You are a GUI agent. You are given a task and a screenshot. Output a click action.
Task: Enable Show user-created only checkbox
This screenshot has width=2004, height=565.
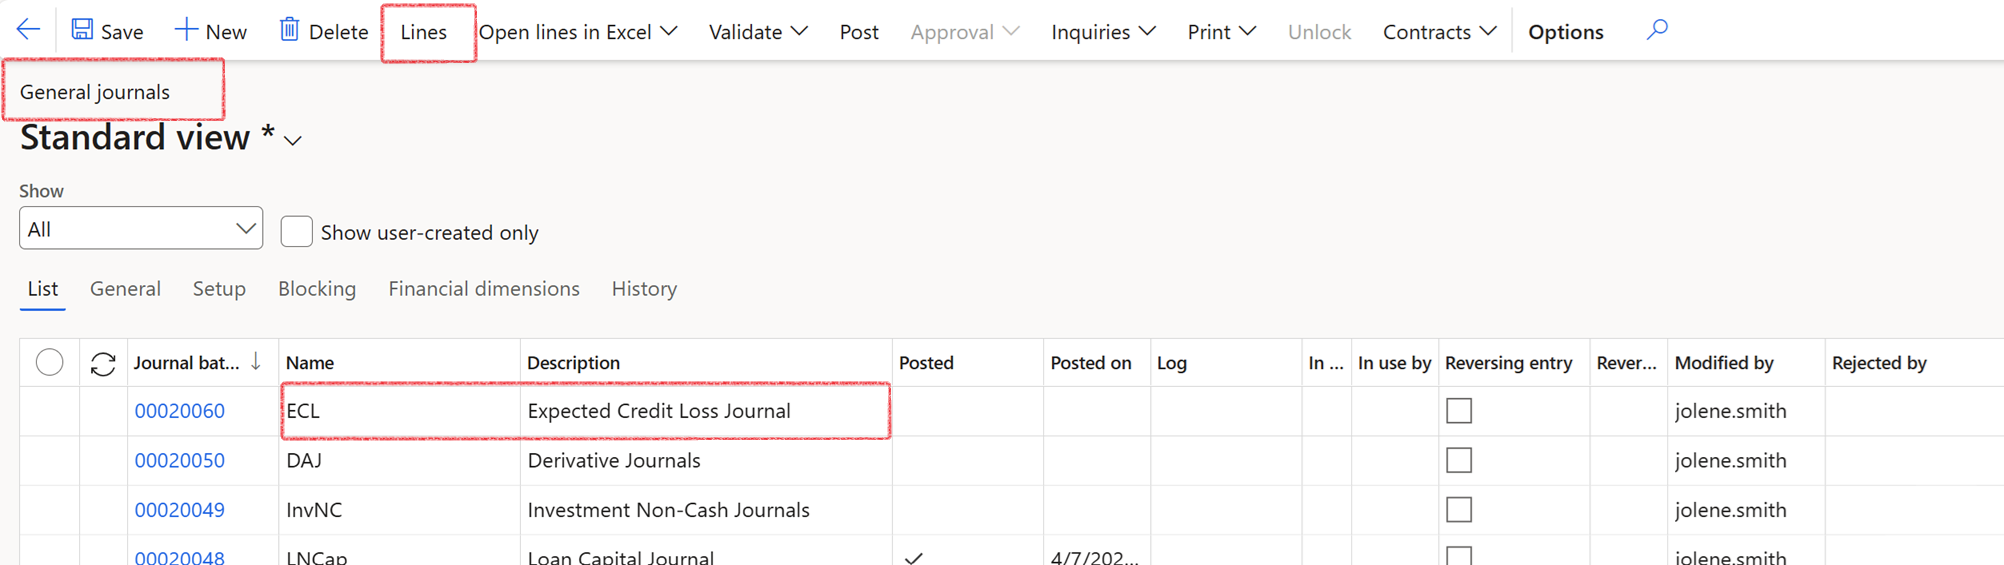(296, 232)
